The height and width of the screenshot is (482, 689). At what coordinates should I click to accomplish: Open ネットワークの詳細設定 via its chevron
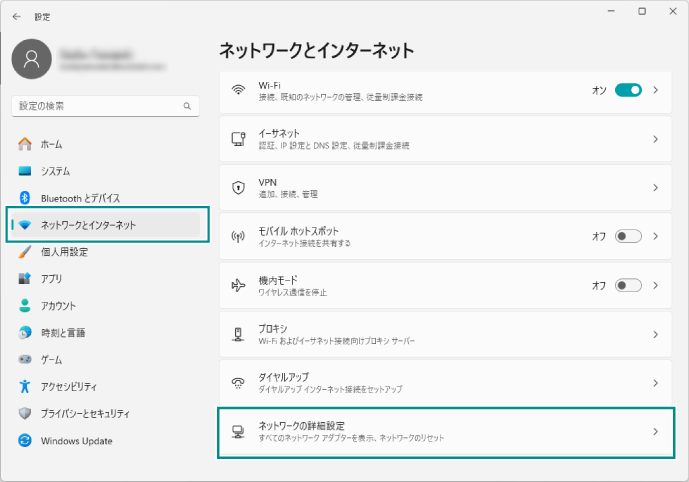[x=656, y=432]
